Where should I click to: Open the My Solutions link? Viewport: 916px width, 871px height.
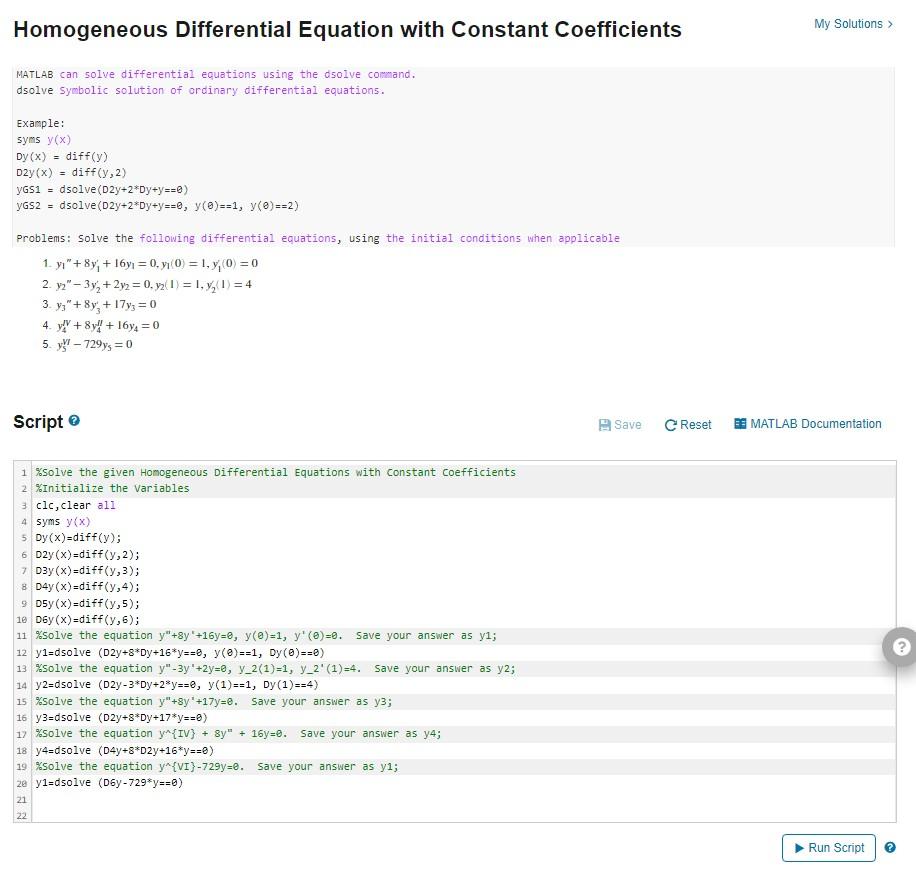848,23
